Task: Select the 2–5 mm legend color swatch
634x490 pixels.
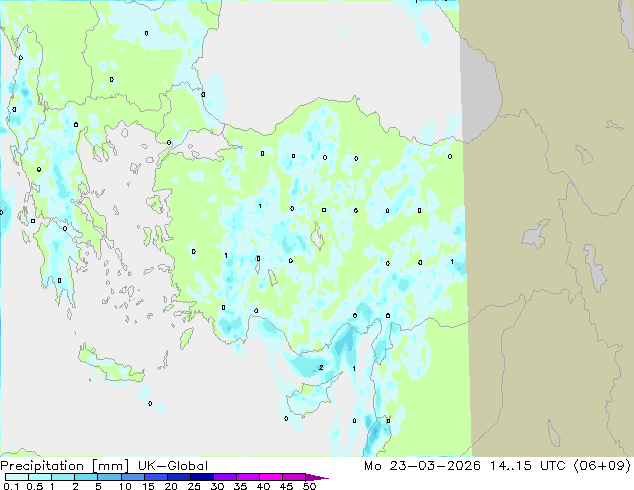Action: pos(86,477)
